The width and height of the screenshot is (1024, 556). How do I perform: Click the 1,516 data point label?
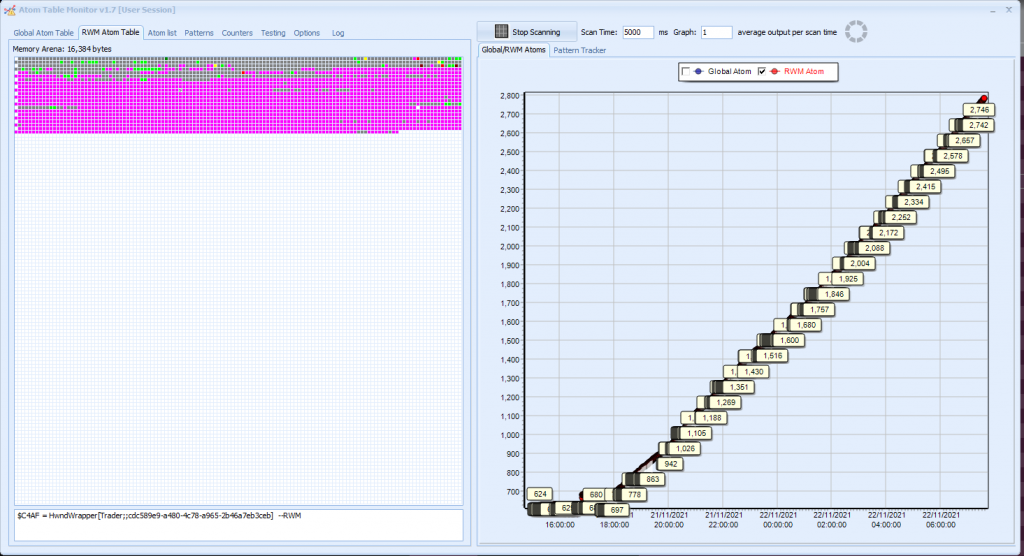coord(773,356)
